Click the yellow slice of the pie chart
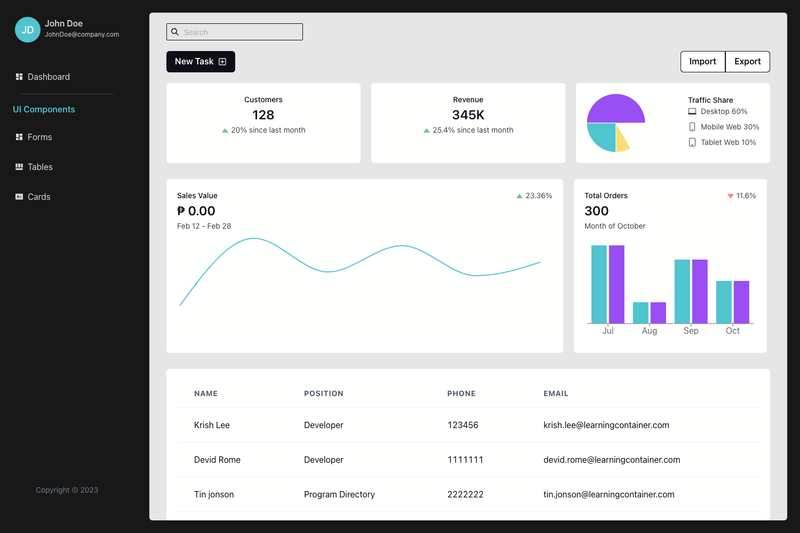 point(622,142)
